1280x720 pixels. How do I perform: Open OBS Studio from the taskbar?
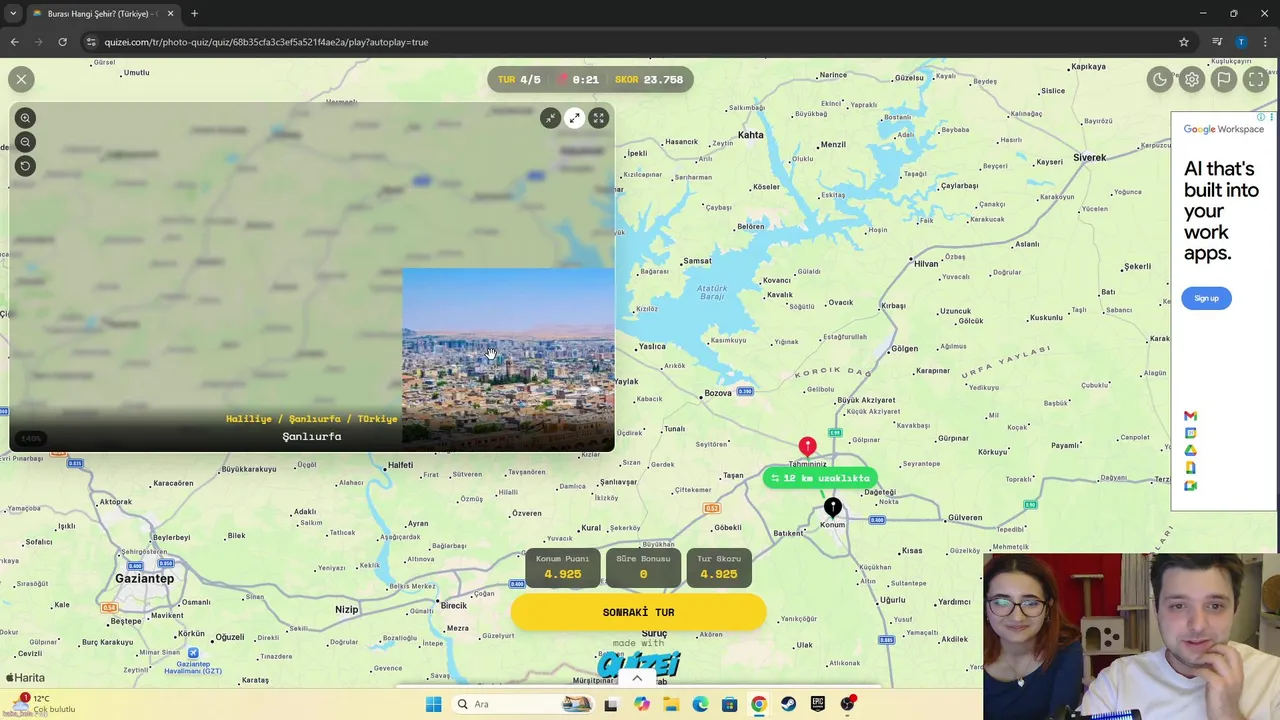click(848, 704)
